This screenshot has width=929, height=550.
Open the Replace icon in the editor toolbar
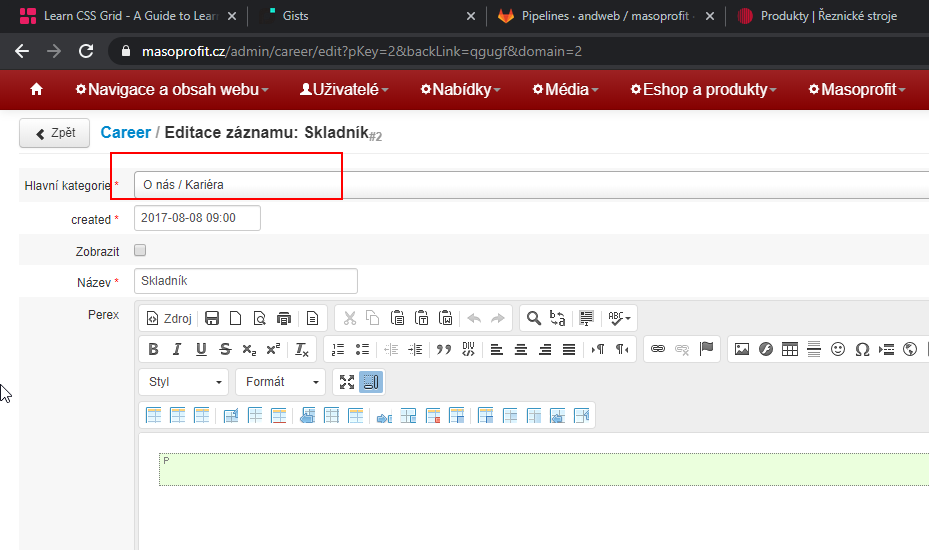558,318
